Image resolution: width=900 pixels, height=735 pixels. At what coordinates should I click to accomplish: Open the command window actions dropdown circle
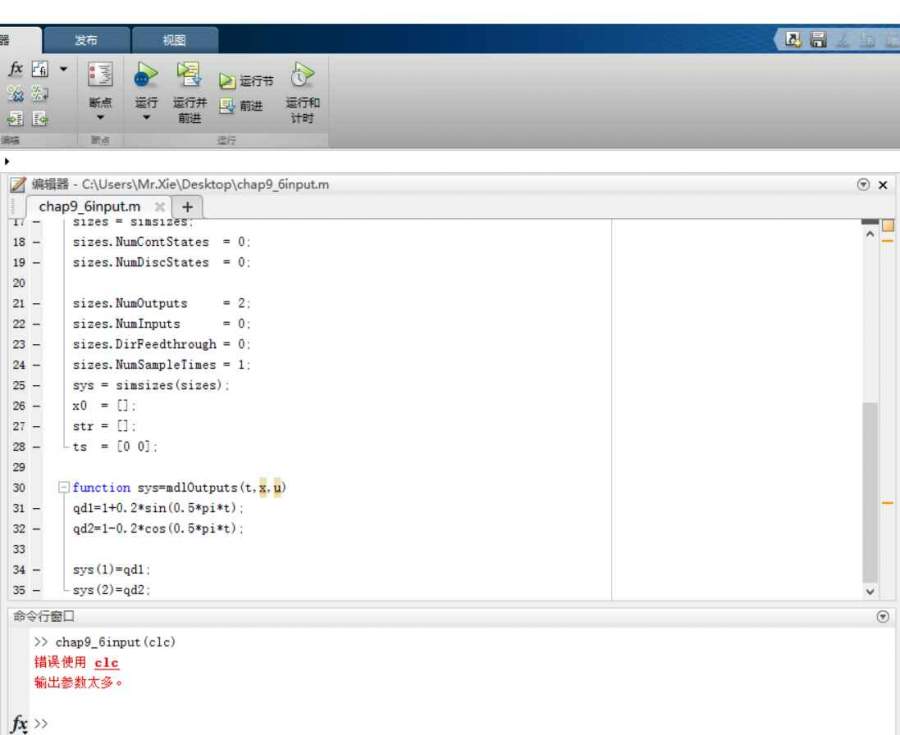883,617
